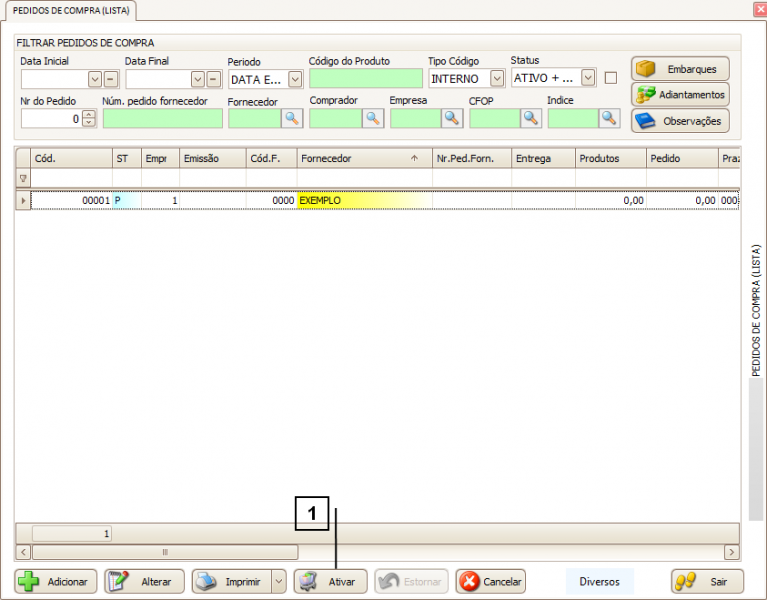
Task: Toggle the checkbox next to Status
Action: tap(611, 78)
